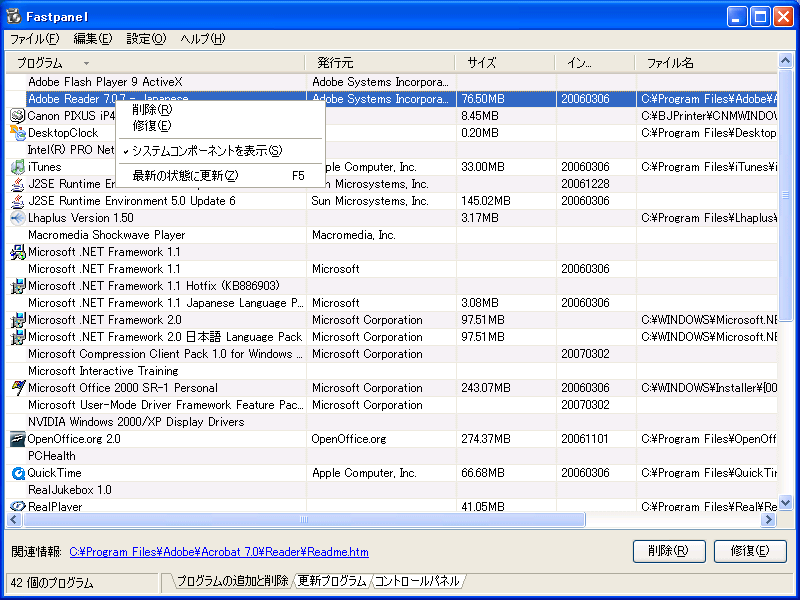
Task: Open the 設定(O) menu
Action: (146, 39)
